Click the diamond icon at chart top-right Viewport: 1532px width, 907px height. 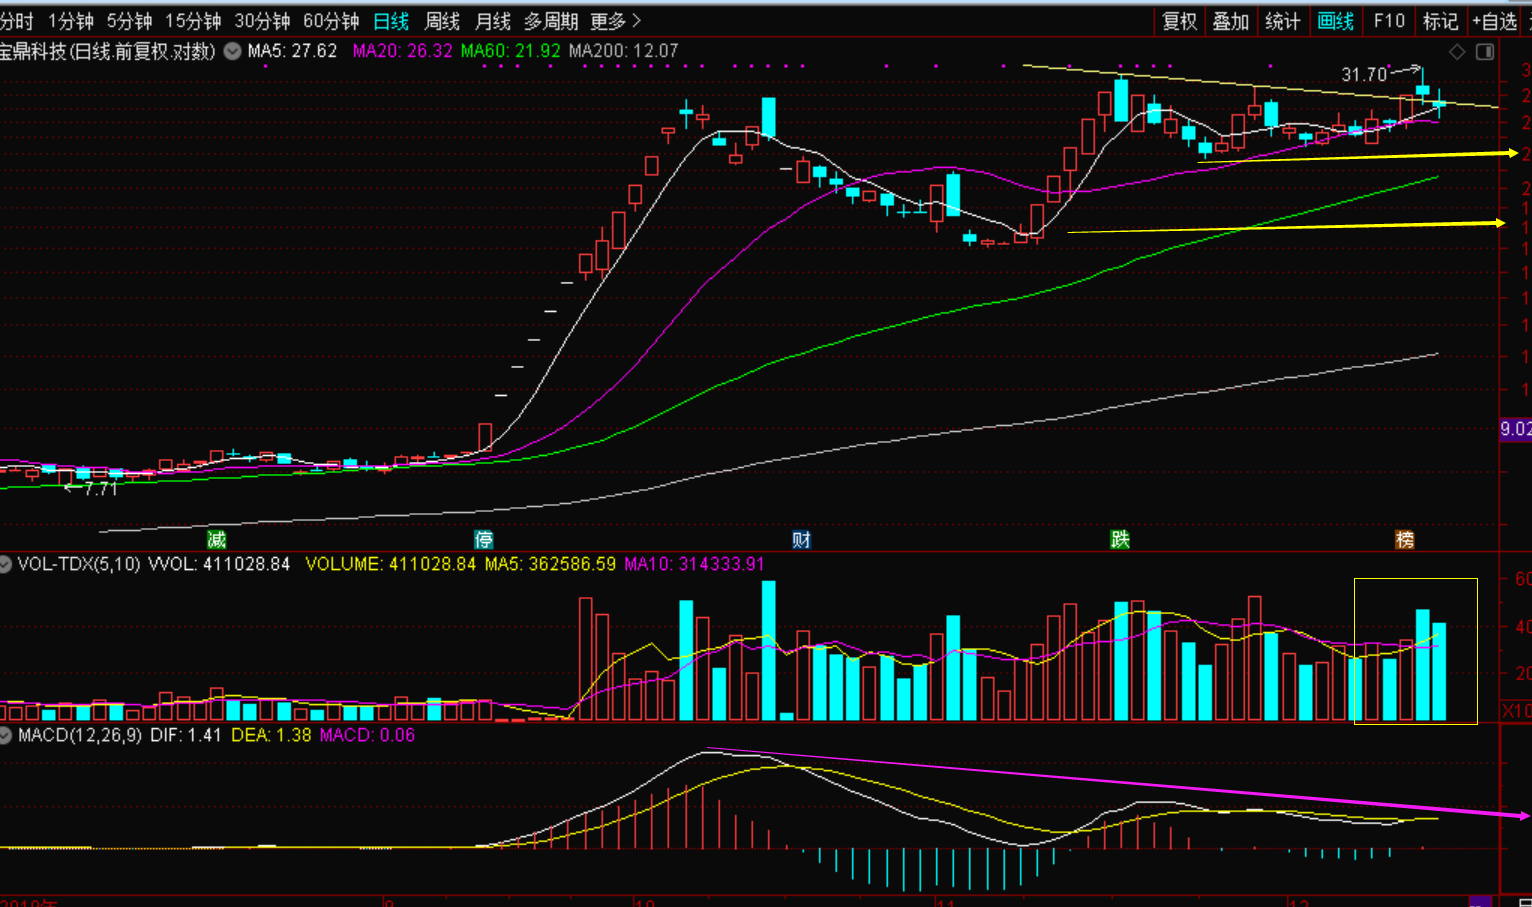click(x=1457, y=51)
